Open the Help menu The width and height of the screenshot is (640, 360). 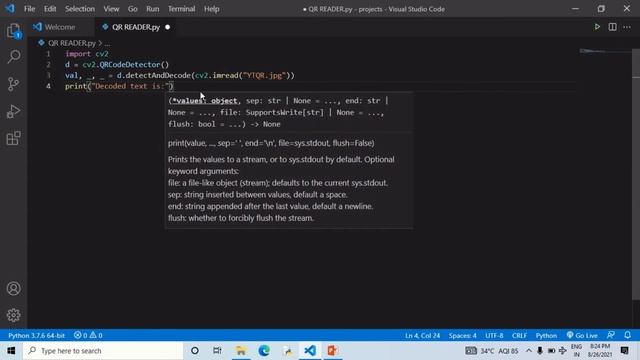pos(211,9)
